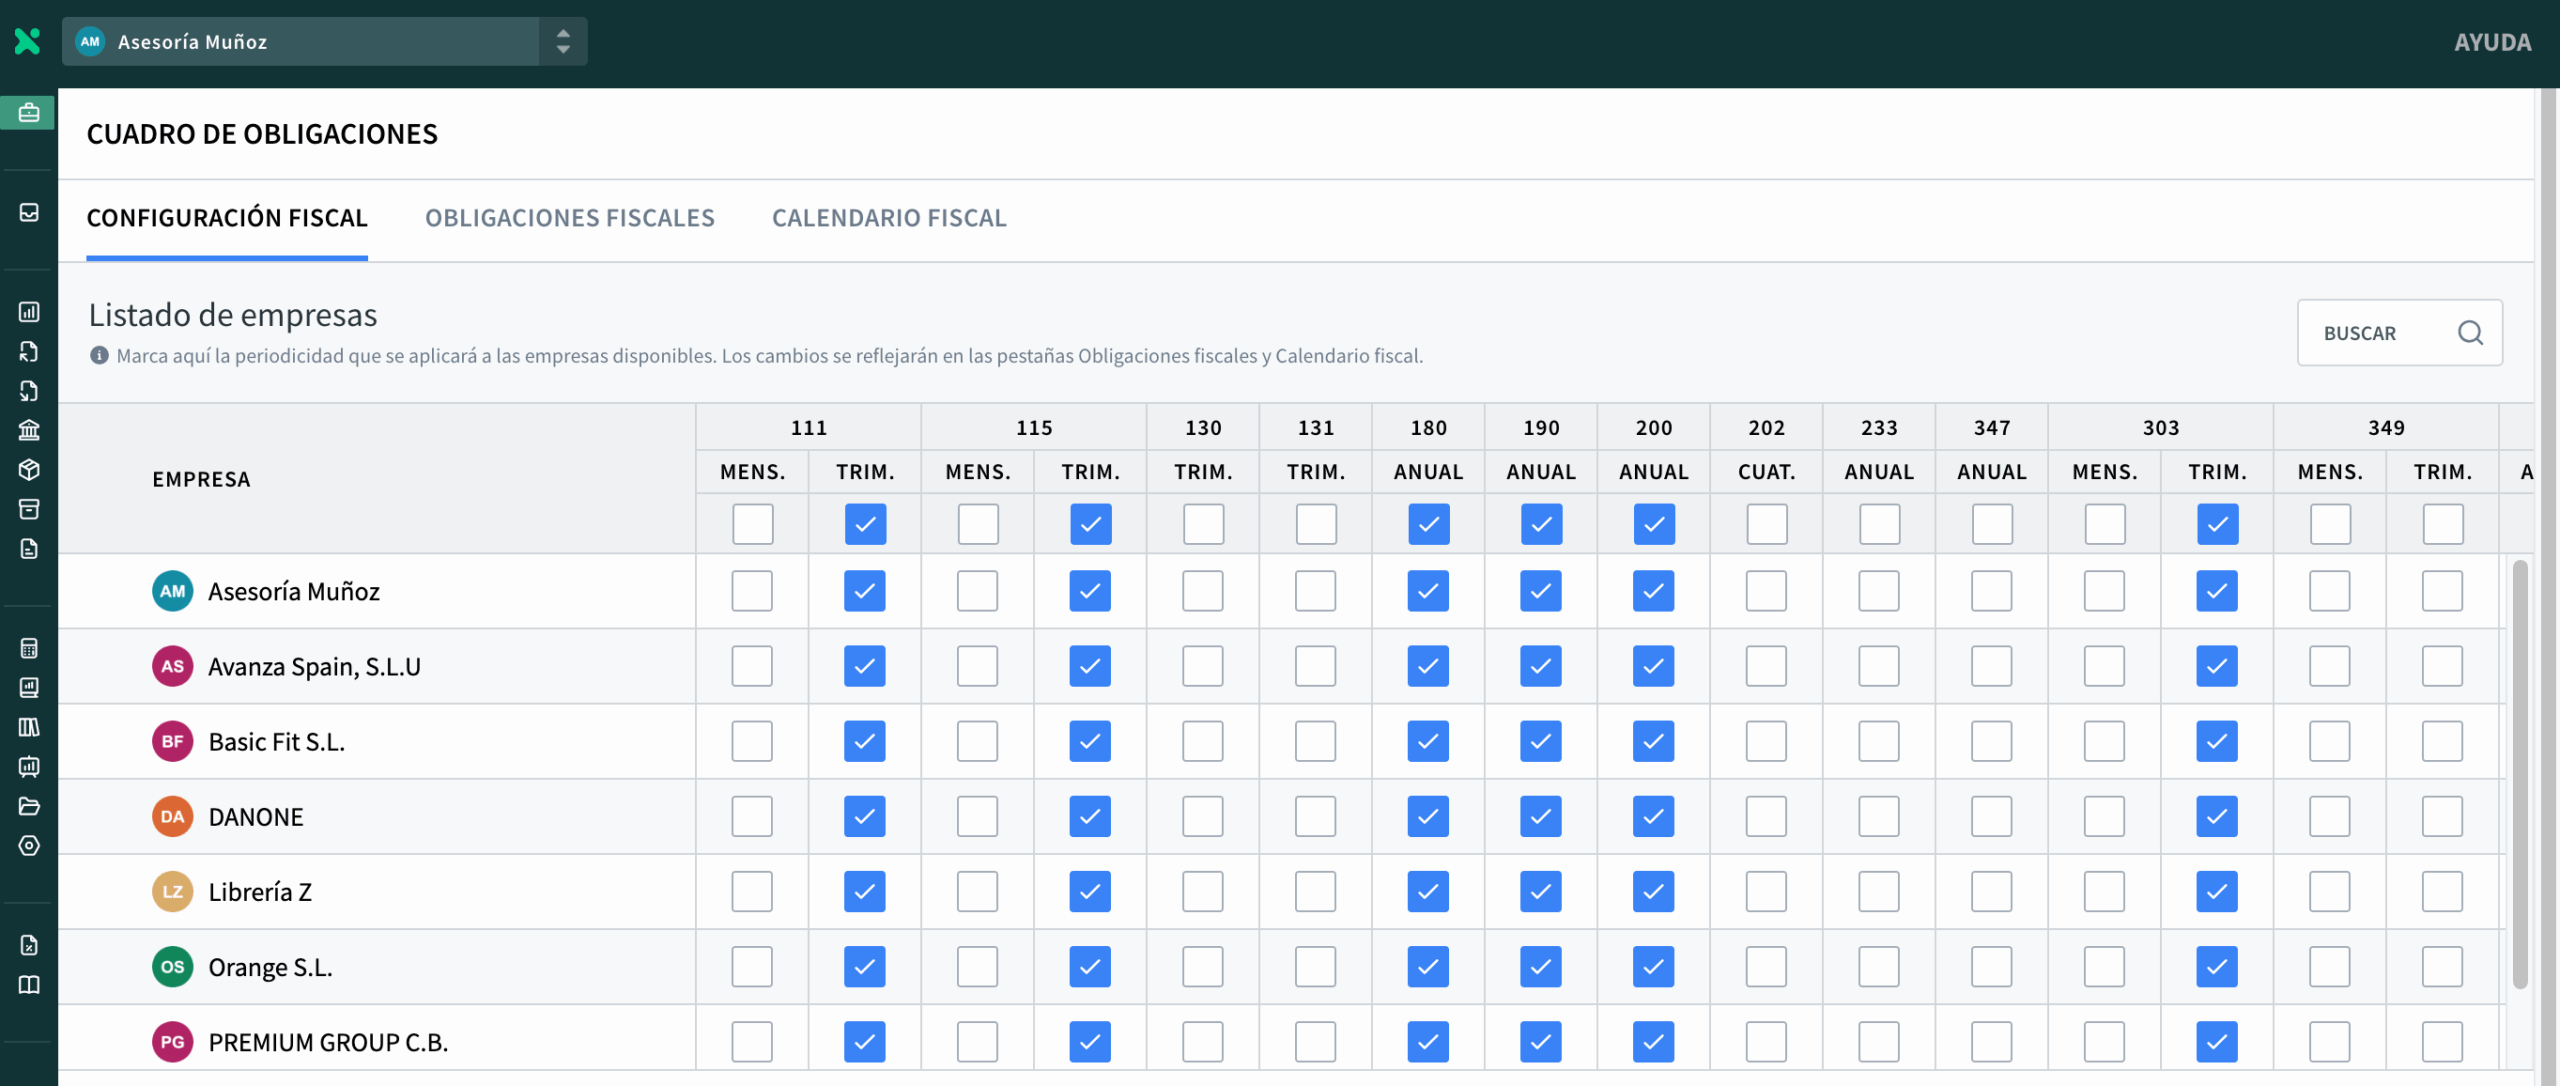
Task: Click the Basic Fit S.L. company name
Action: point(276,742)
